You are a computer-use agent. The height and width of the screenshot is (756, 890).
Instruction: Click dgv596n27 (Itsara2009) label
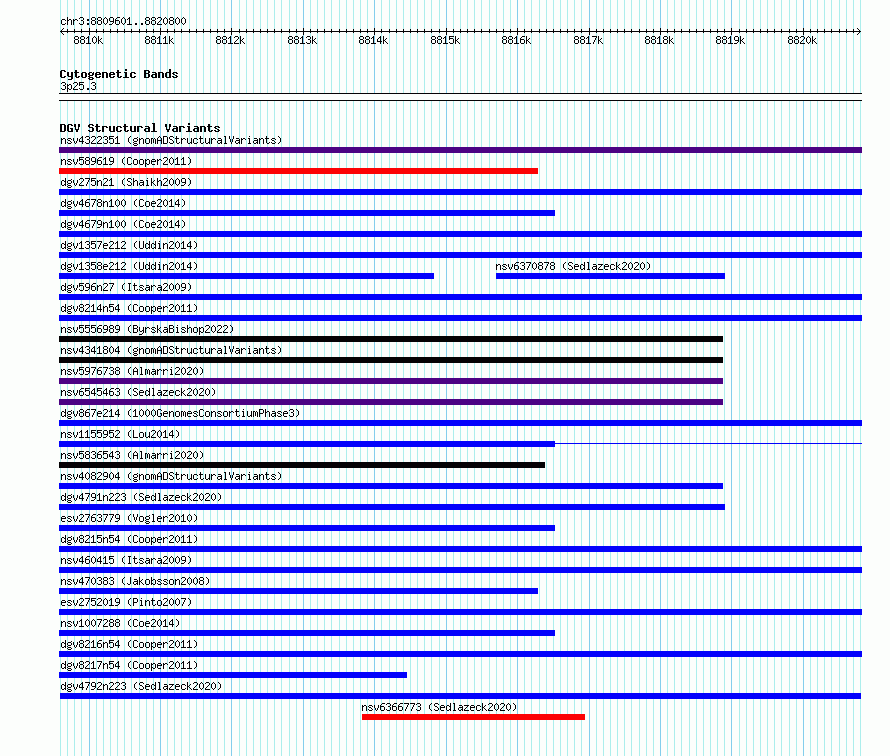[126, 287]
